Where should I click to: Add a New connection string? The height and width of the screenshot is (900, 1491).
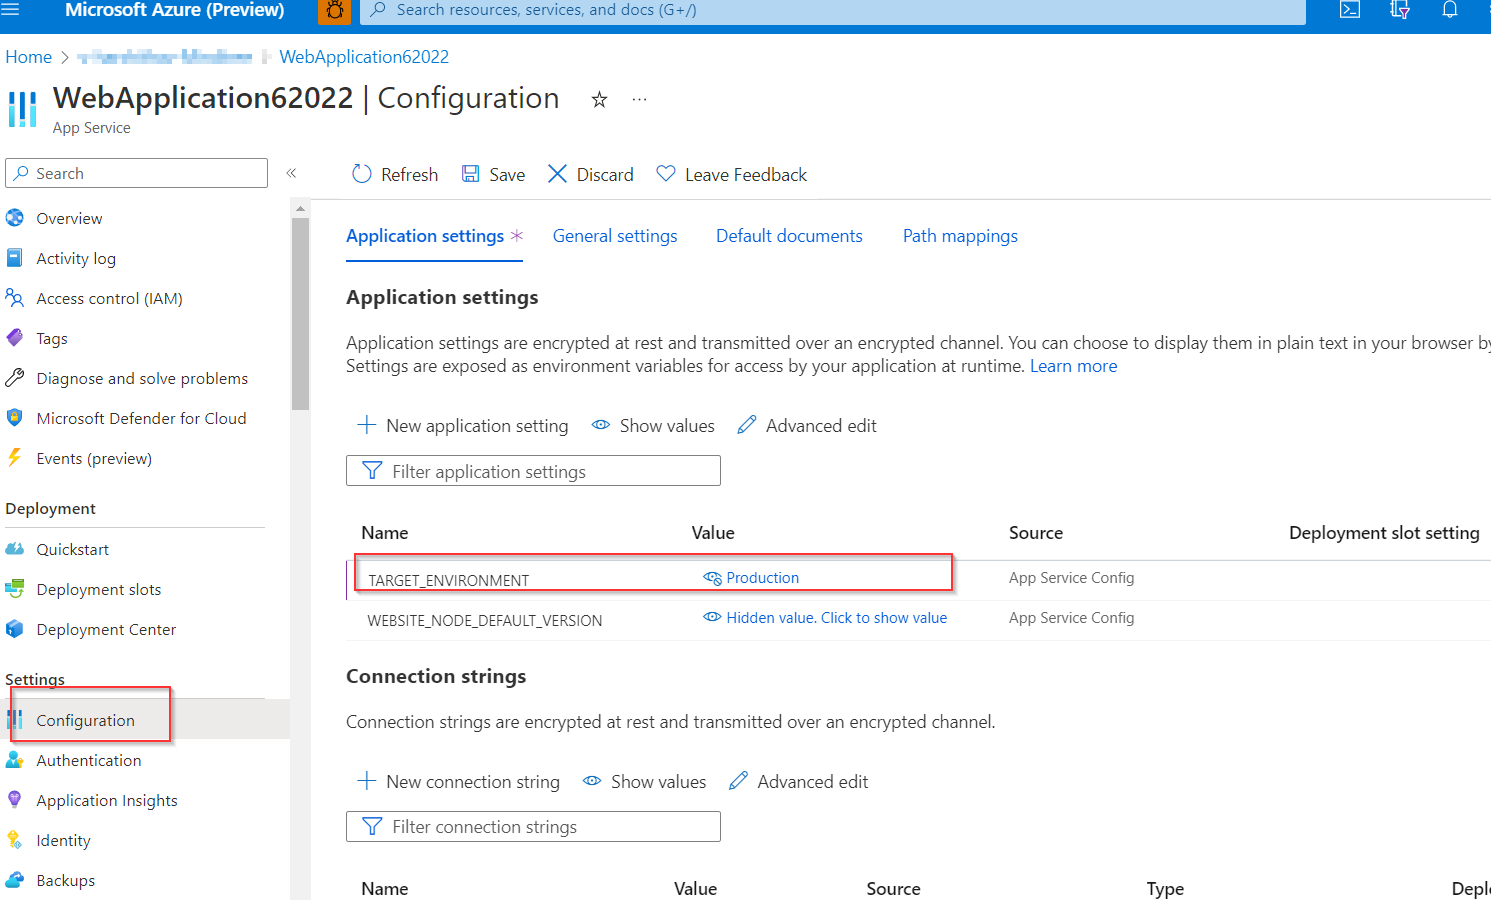[x=459, y=782]
